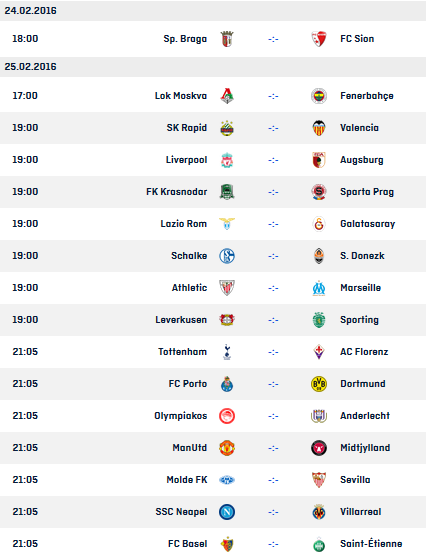Select the Olympiakos club crest
426x558 pixels.
(x=227, y=416)
